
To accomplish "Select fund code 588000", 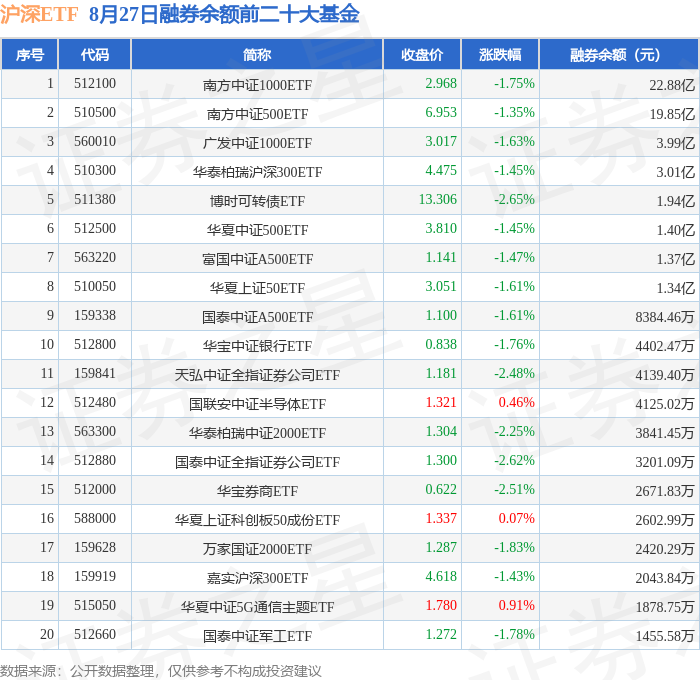I will click(x=95, y=519).
